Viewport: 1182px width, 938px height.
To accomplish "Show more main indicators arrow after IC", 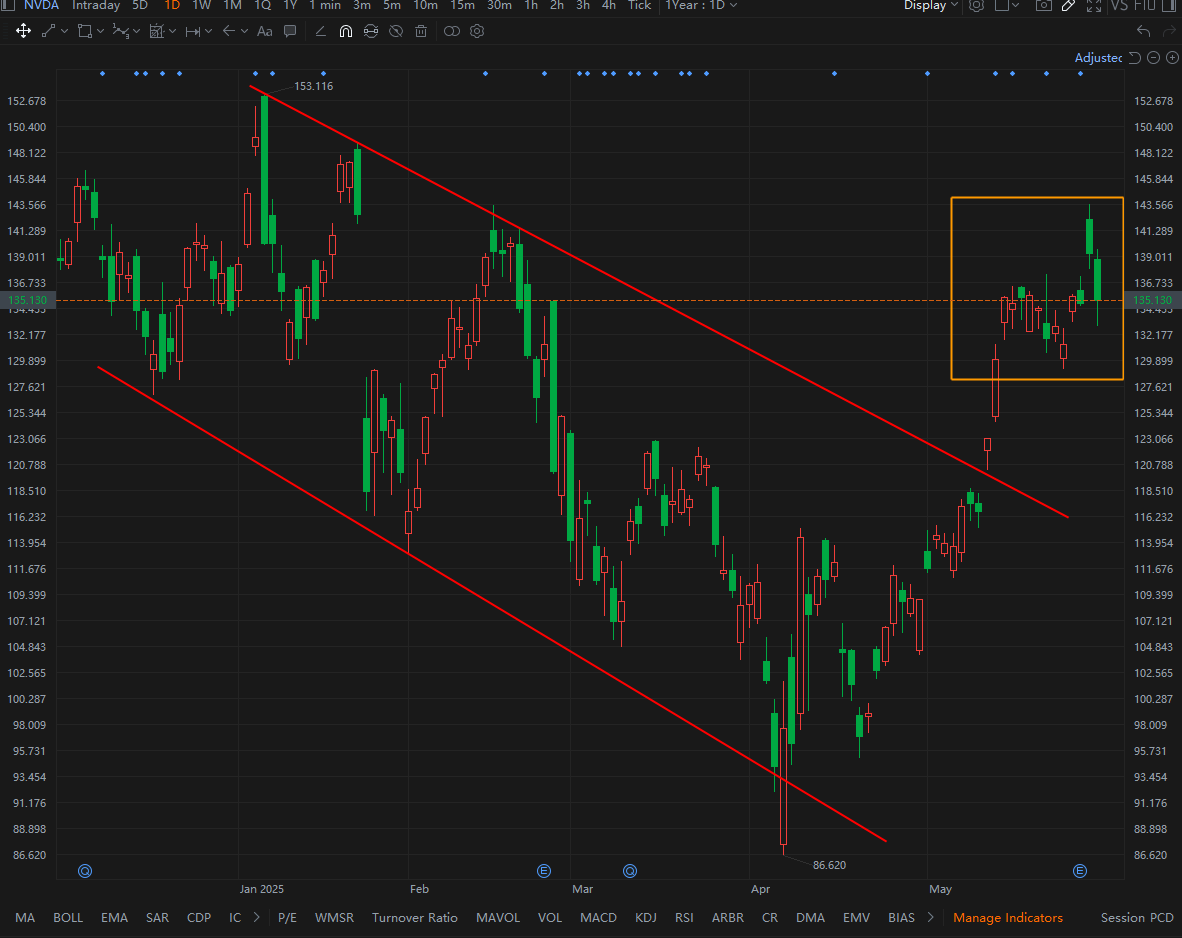I will coord(257,918).
